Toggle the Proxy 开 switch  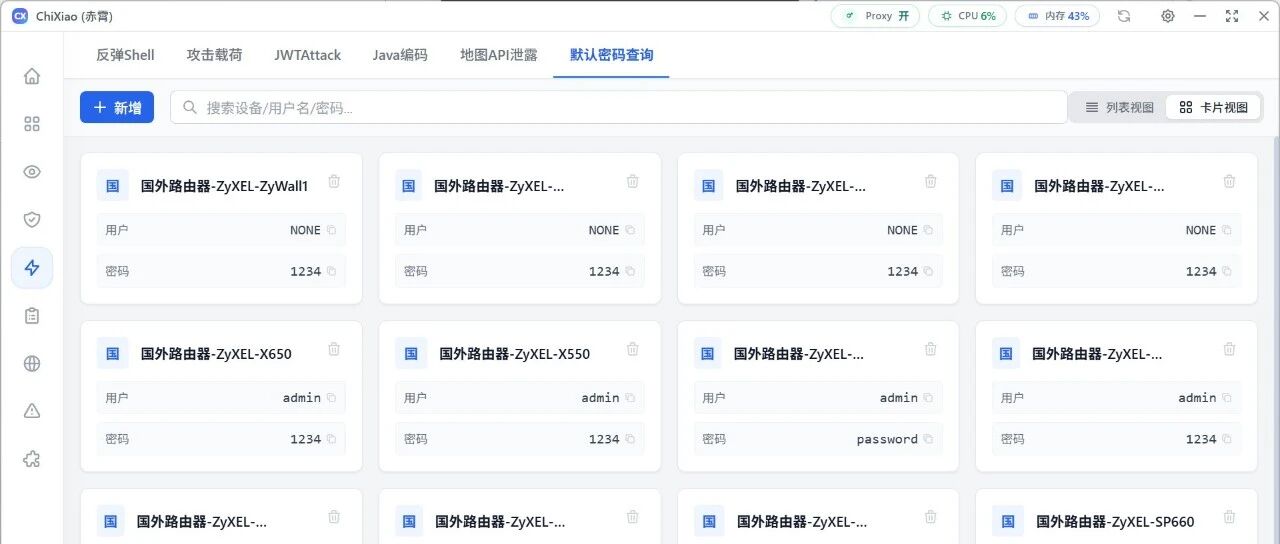(875, 16)
